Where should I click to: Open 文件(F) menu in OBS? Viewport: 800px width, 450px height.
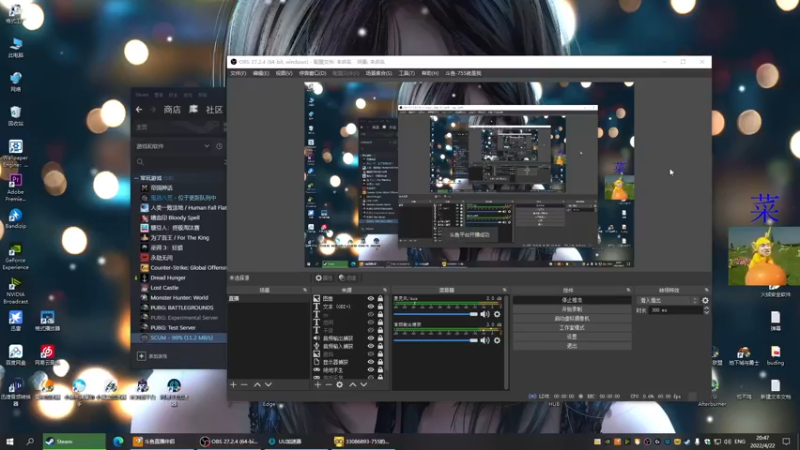click(x=238, y=73)
